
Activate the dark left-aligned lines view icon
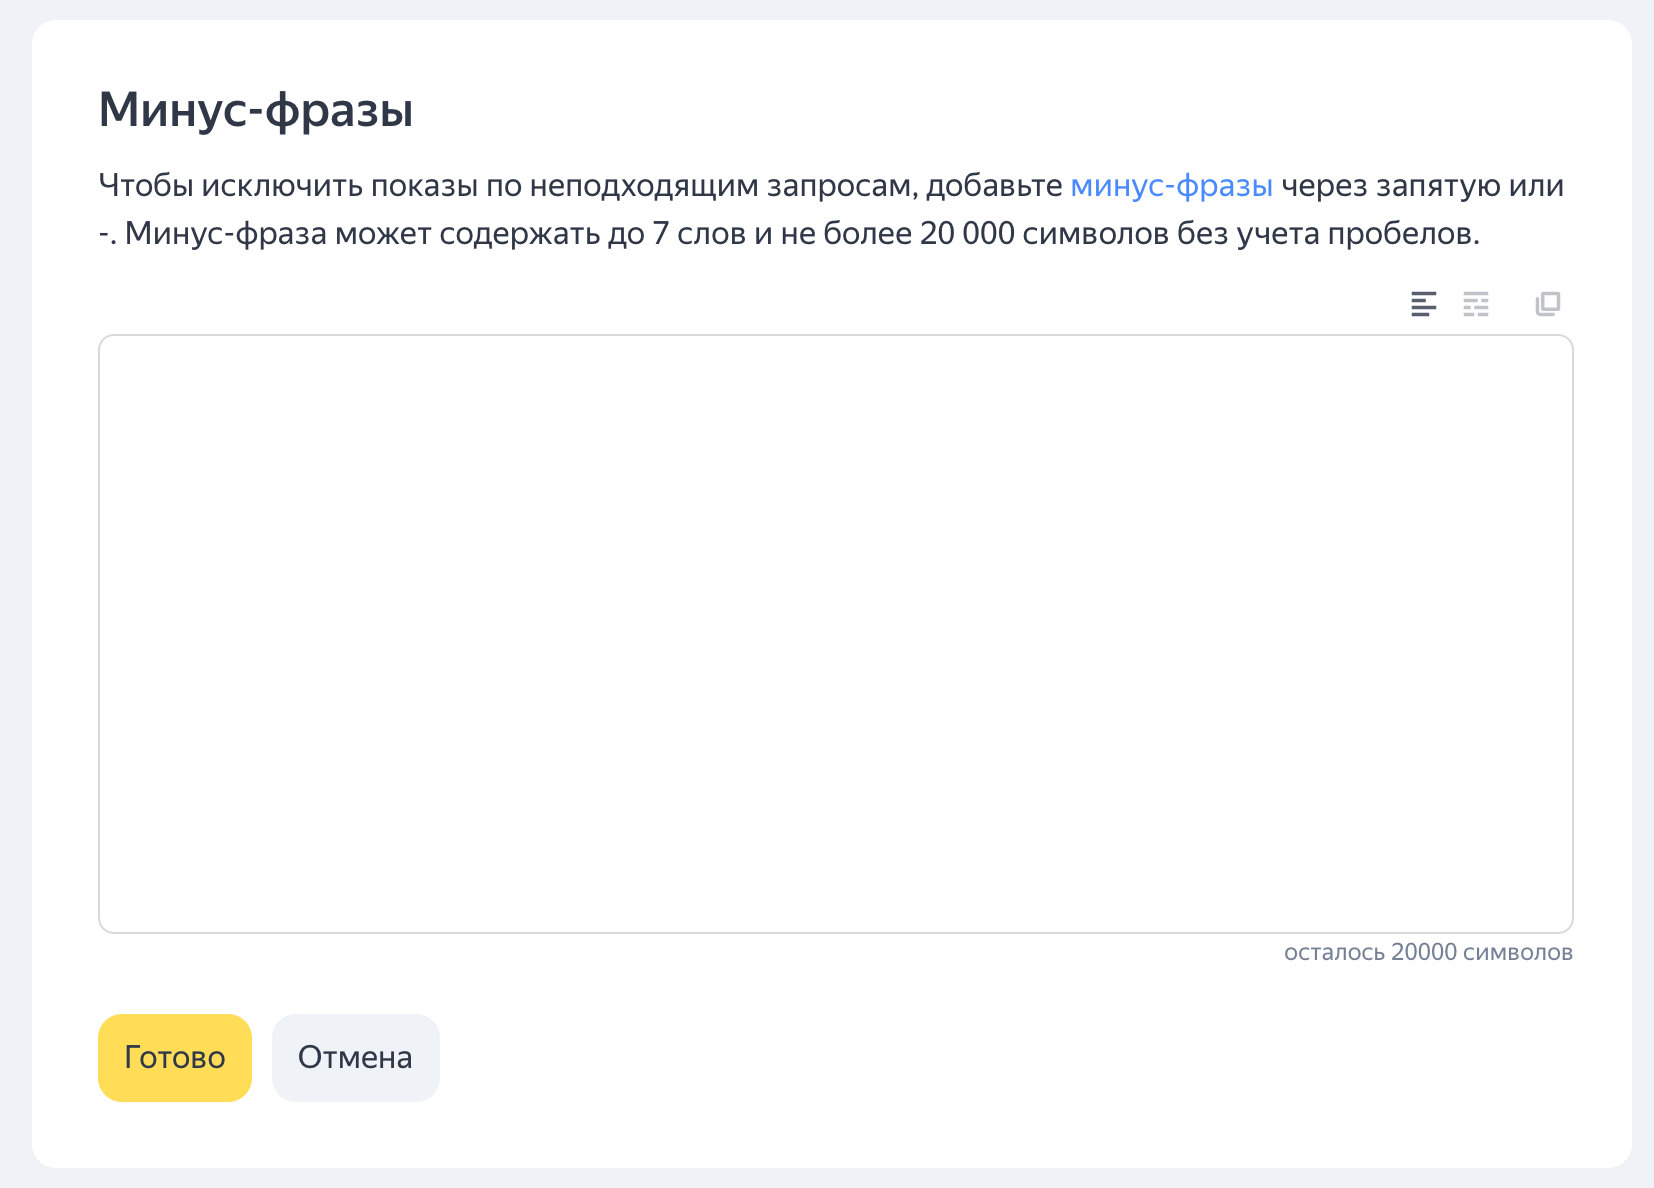pyautogui.click(x=1423, y=304)
